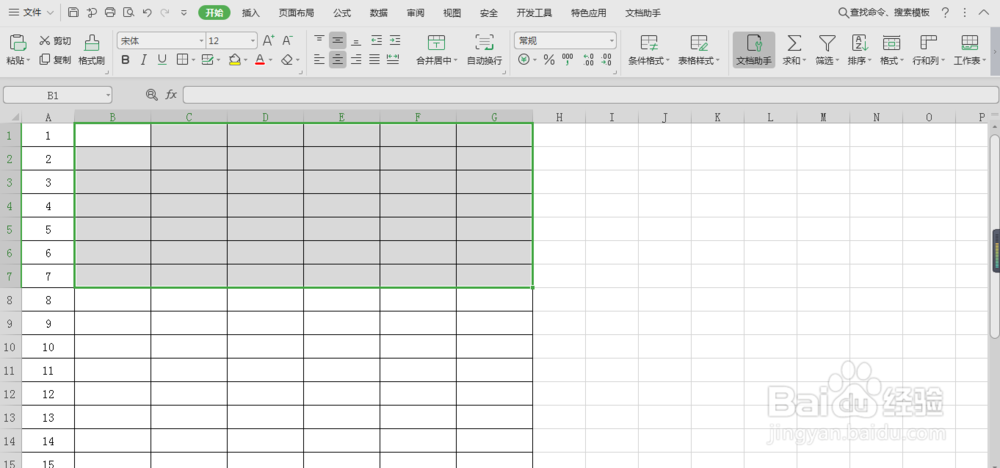1000x468 pixels.
Task: Toggle justify text alignment
Action: 374,60
